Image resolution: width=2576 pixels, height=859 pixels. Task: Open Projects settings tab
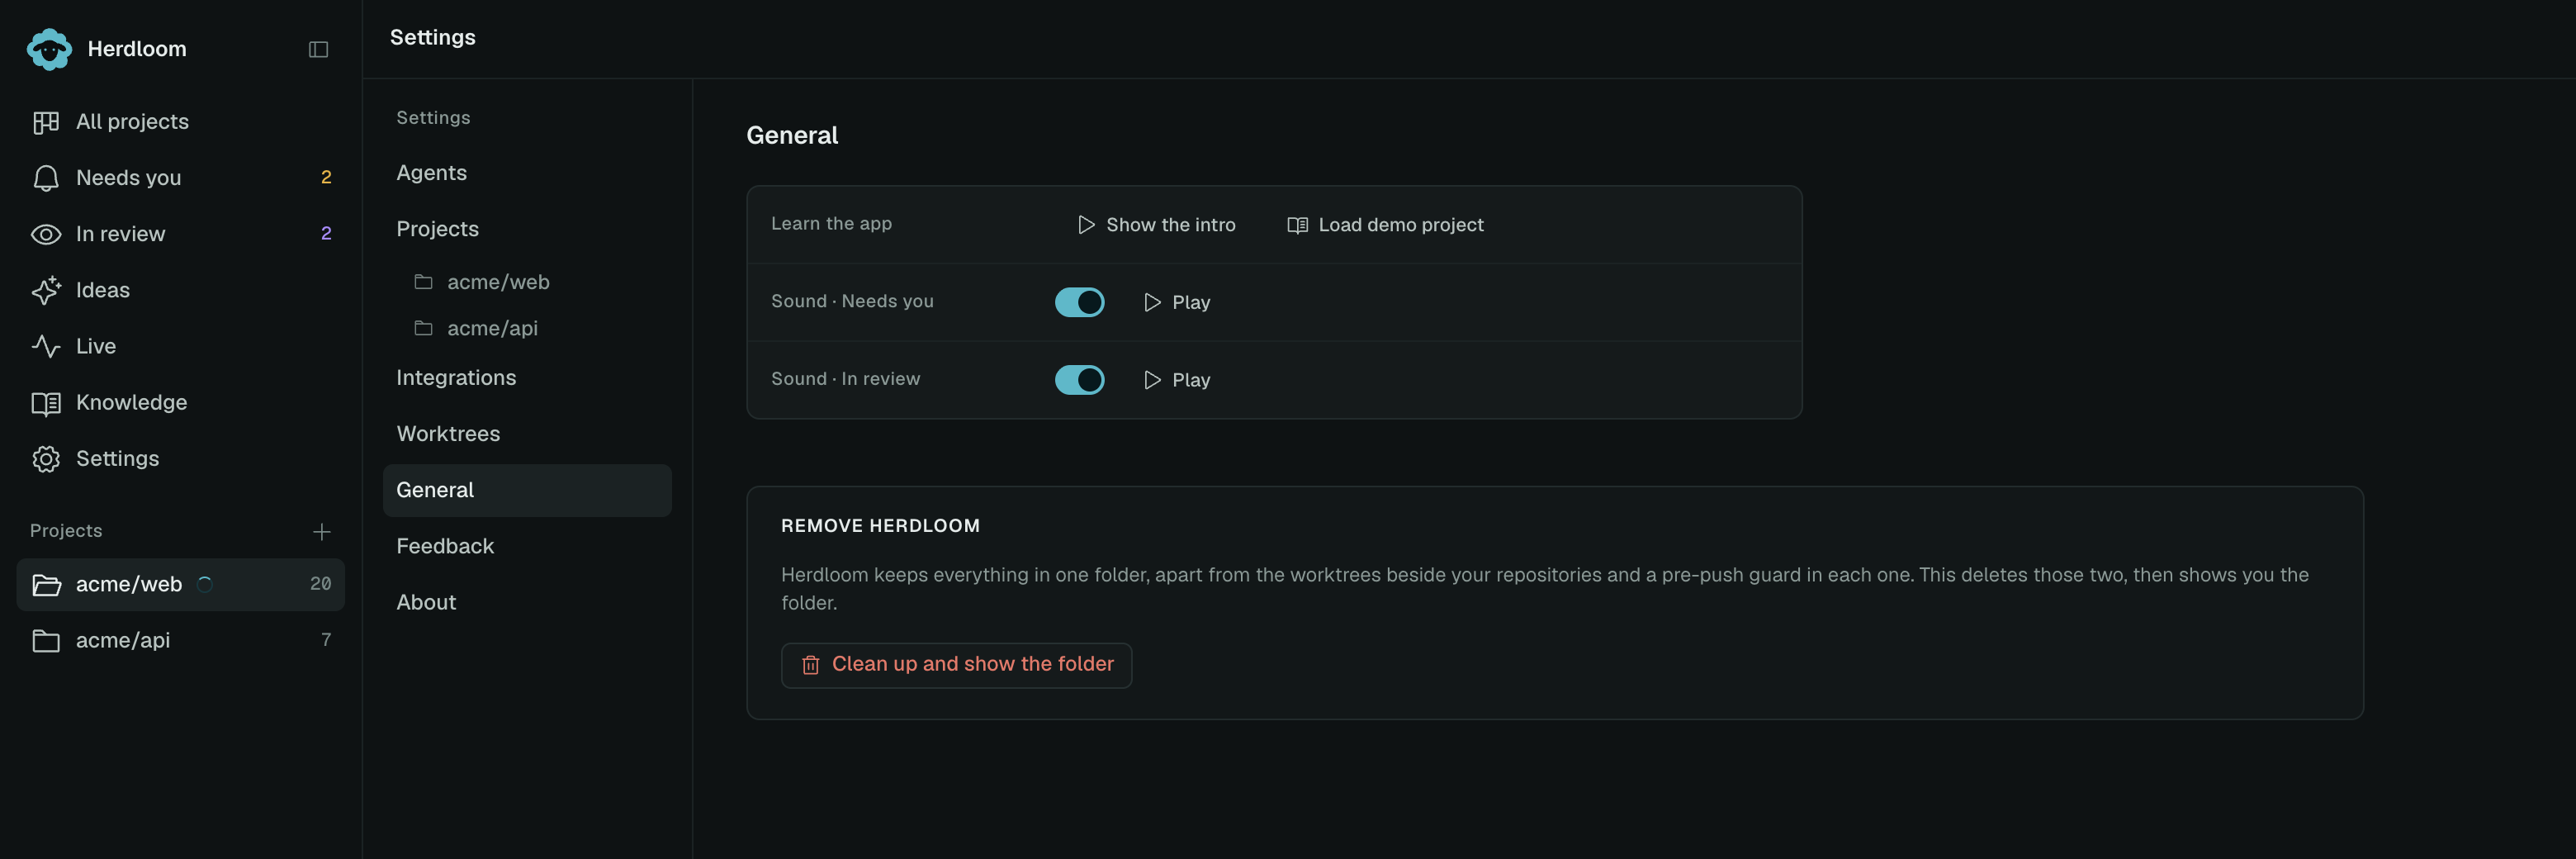(527, 229)
